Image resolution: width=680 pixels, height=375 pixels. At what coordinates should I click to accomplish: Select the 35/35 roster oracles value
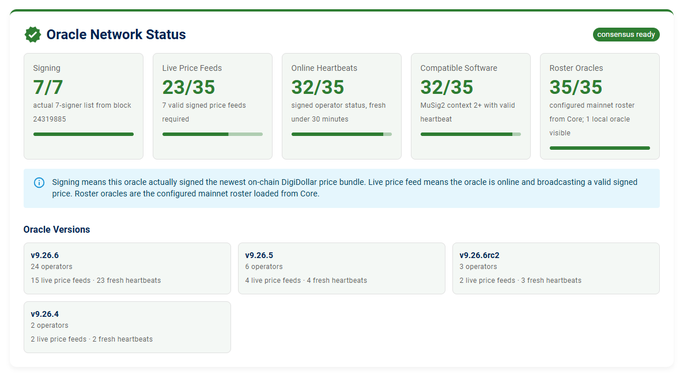coord(575,87)
